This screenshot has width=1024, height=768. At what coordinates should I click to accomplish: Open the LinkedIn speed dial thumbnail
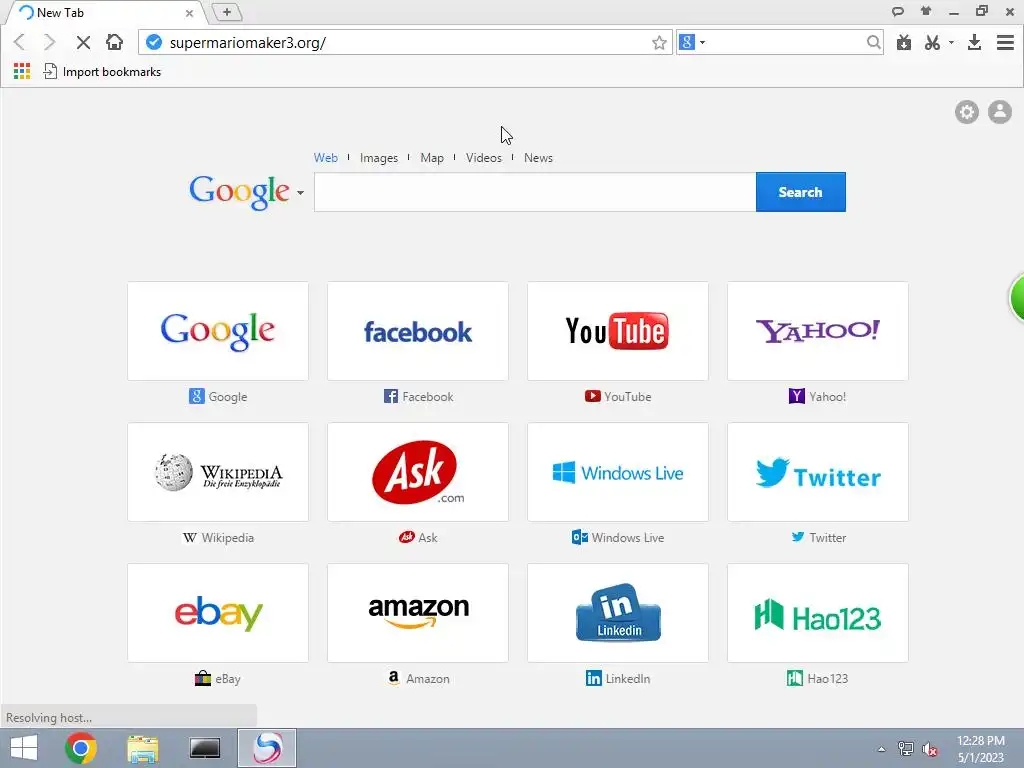click(618, 613)
